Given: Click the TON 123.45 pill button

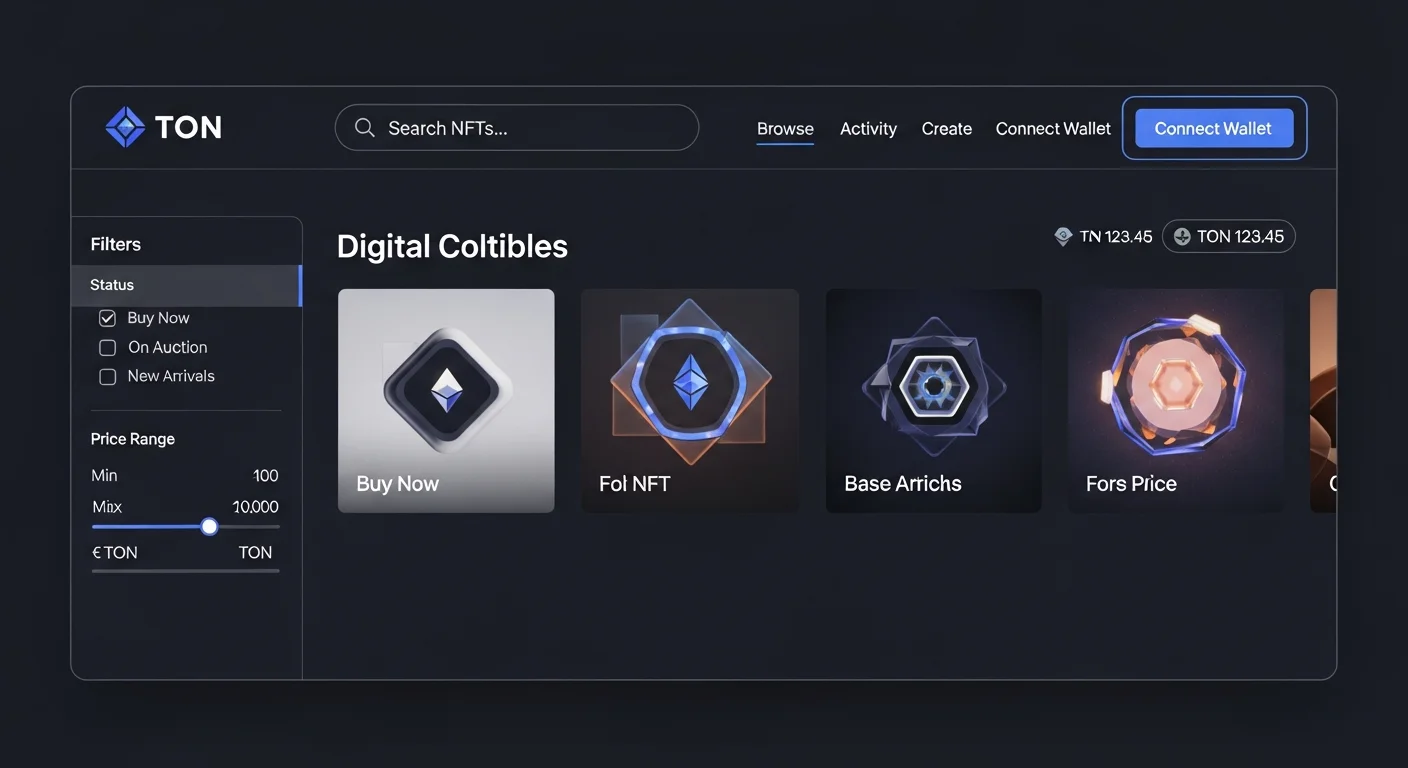Looking at the screenshot, I should pos(1229,237).
